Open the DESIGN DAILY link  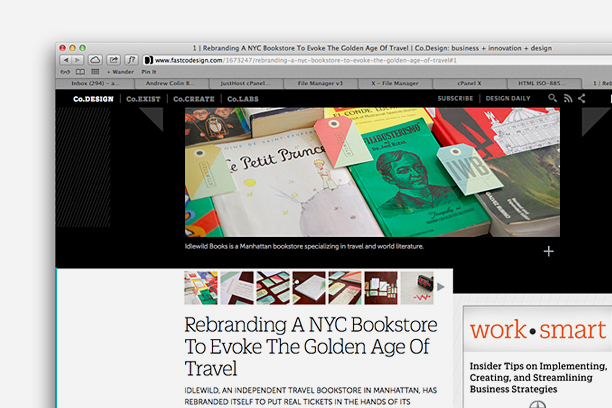tap(509, 99)
